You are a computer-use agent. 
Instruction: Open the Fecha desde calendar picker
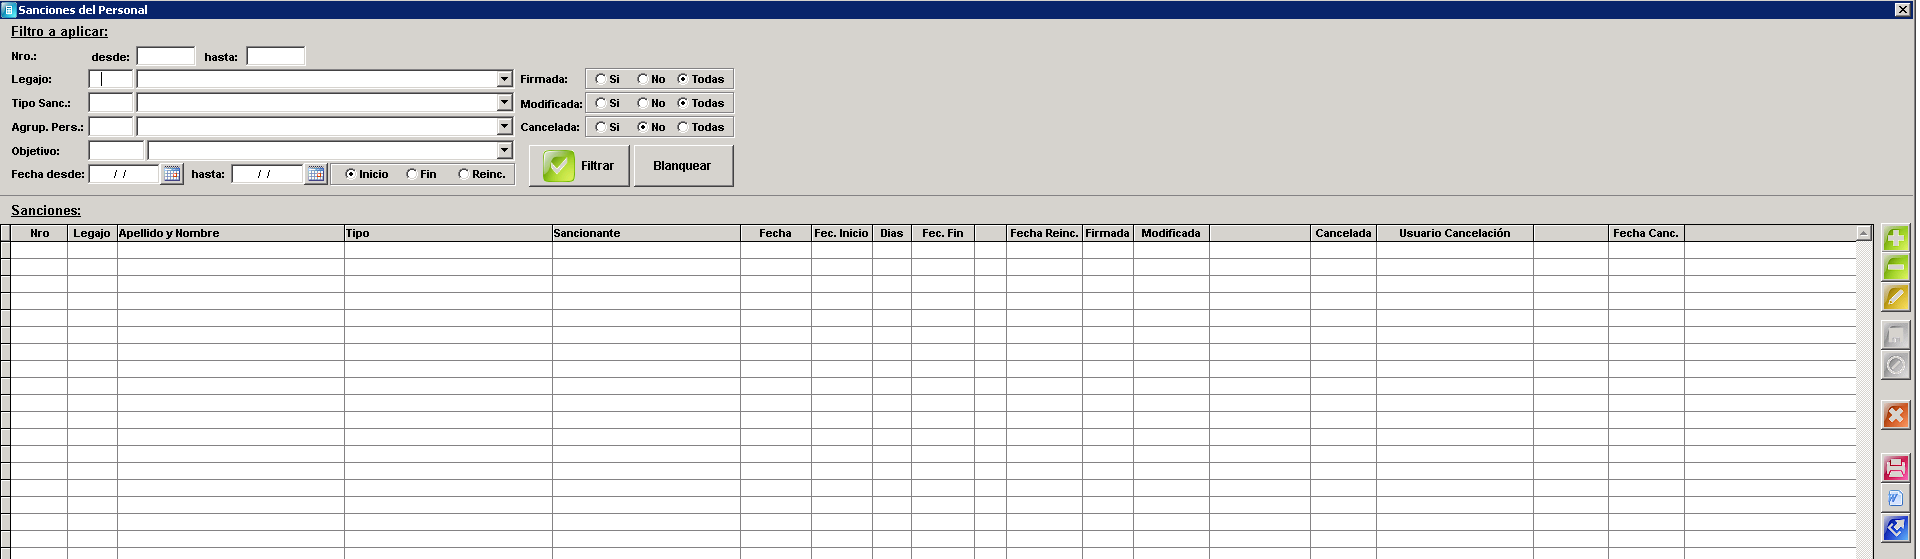[x=172, y=174]
